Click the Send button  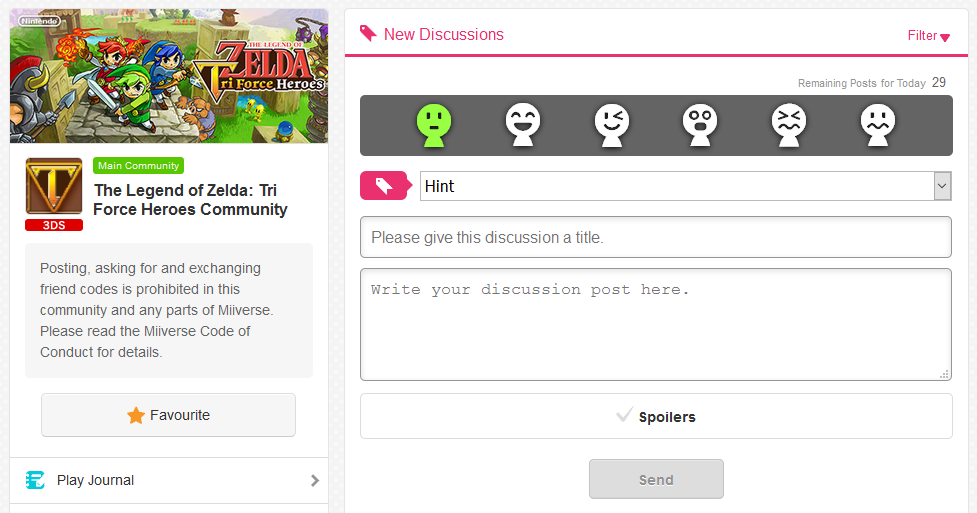click(x=656, y=479)
